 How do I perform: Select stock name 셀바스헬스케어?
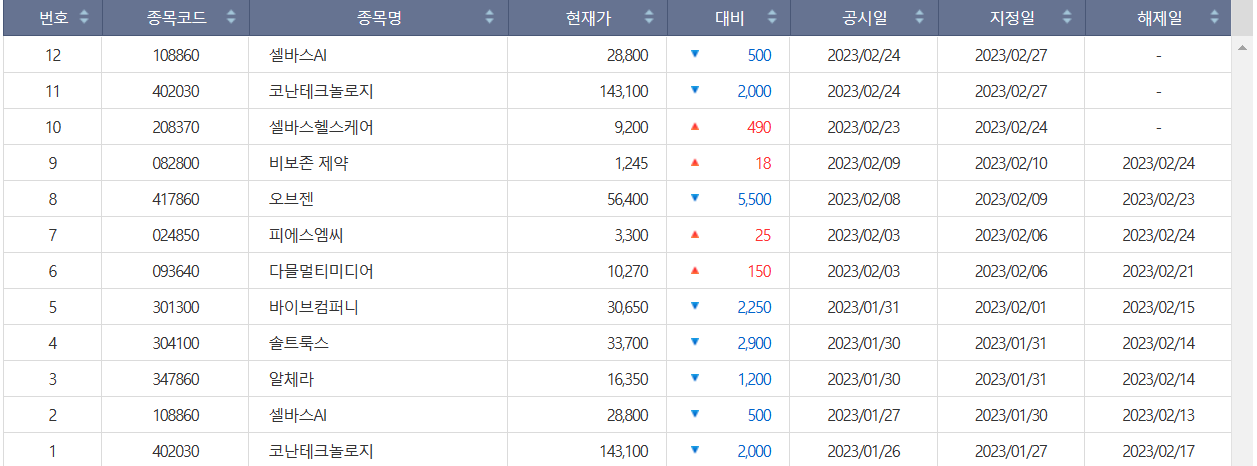click(x=322, y=127)
